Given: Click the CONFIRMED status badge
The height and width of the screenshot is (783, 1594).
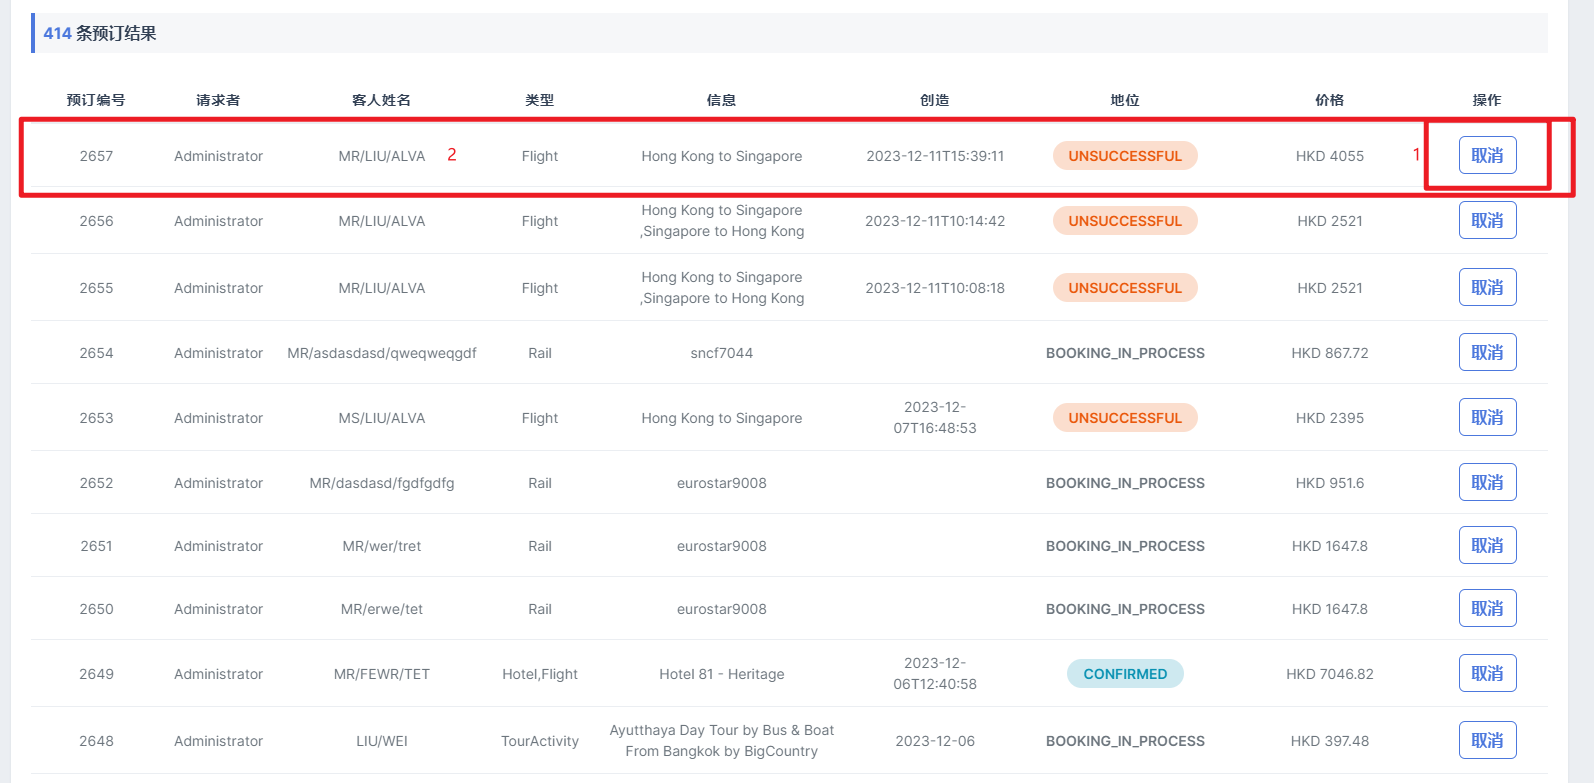Looking at the screenshot, I should 1125,674.
